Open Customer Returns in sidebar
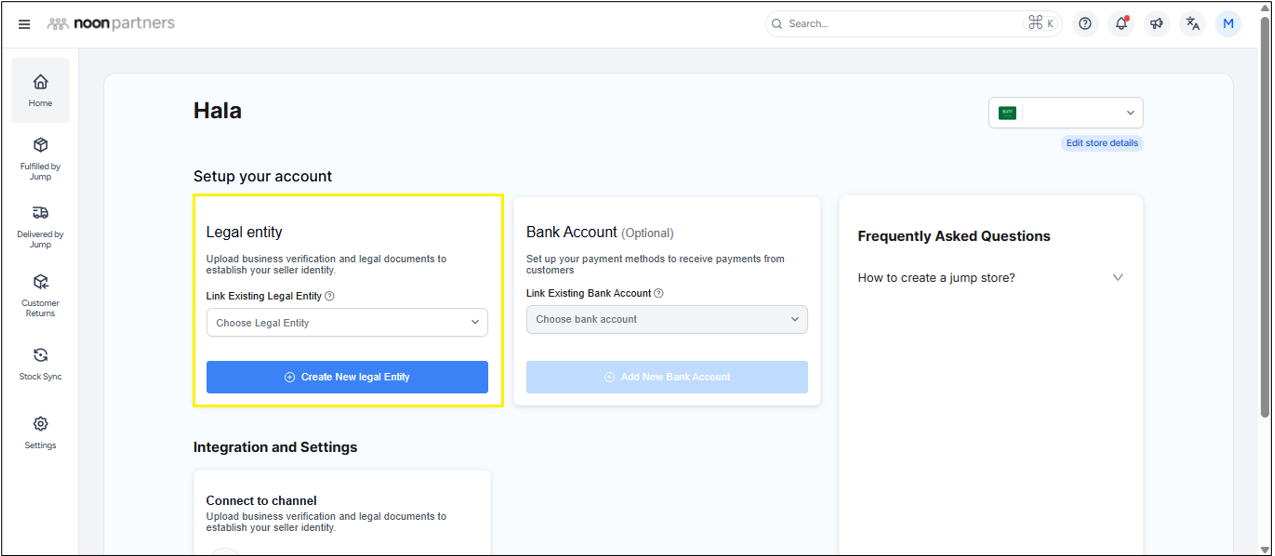Screen dimensions: 1275x556 coord(41,295)
